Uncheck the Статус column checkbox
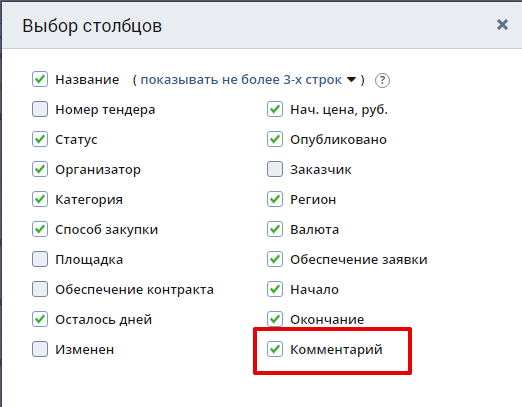The width and height of the screenshot is (522, 407). pos(40,139)
